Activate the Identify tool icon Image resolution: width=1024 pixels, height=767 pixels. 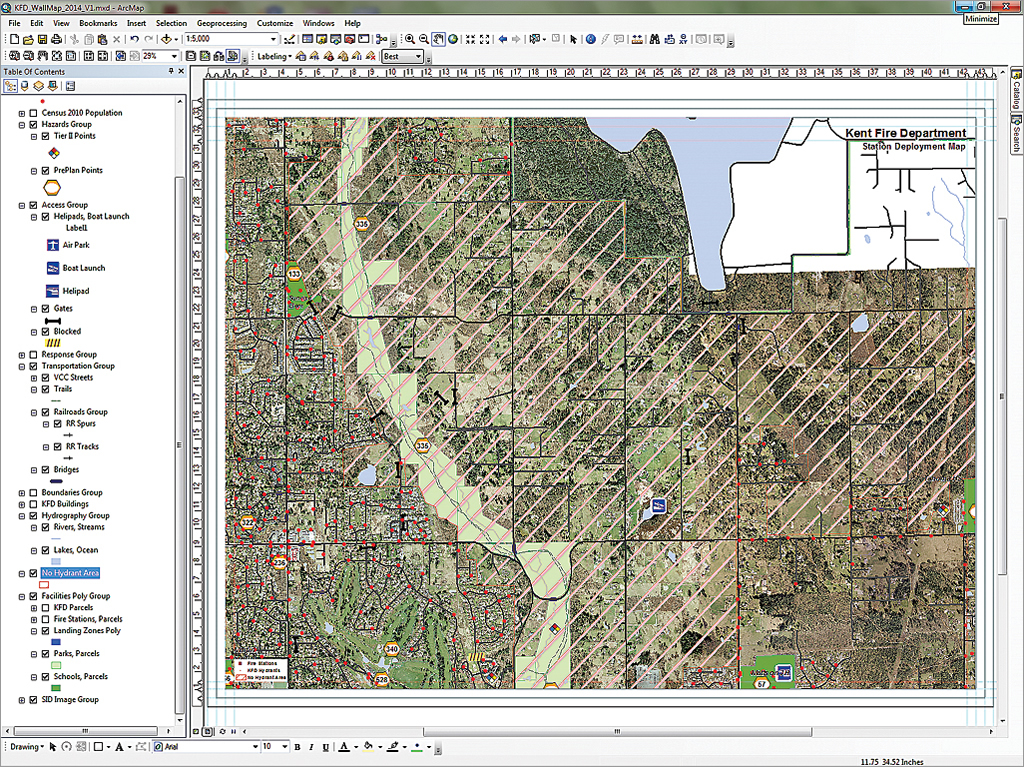pos(590,39)
